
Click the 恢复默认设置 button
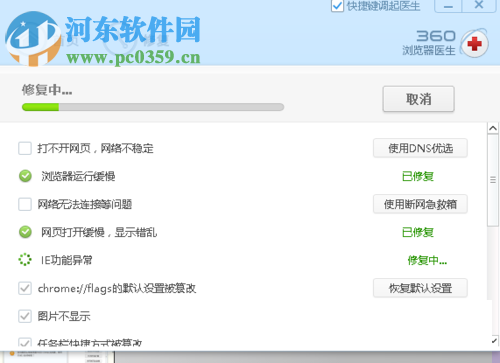click(x=420, y=288)
